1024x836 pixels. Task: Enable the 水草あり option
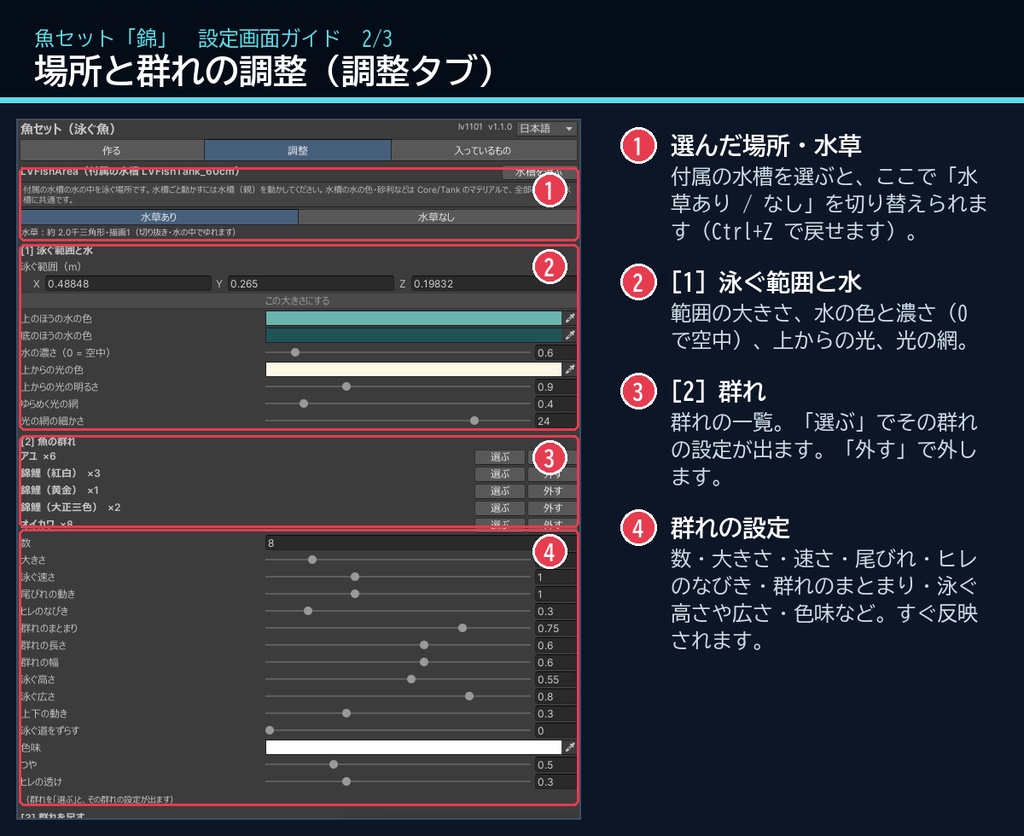[x=159, y=217]
